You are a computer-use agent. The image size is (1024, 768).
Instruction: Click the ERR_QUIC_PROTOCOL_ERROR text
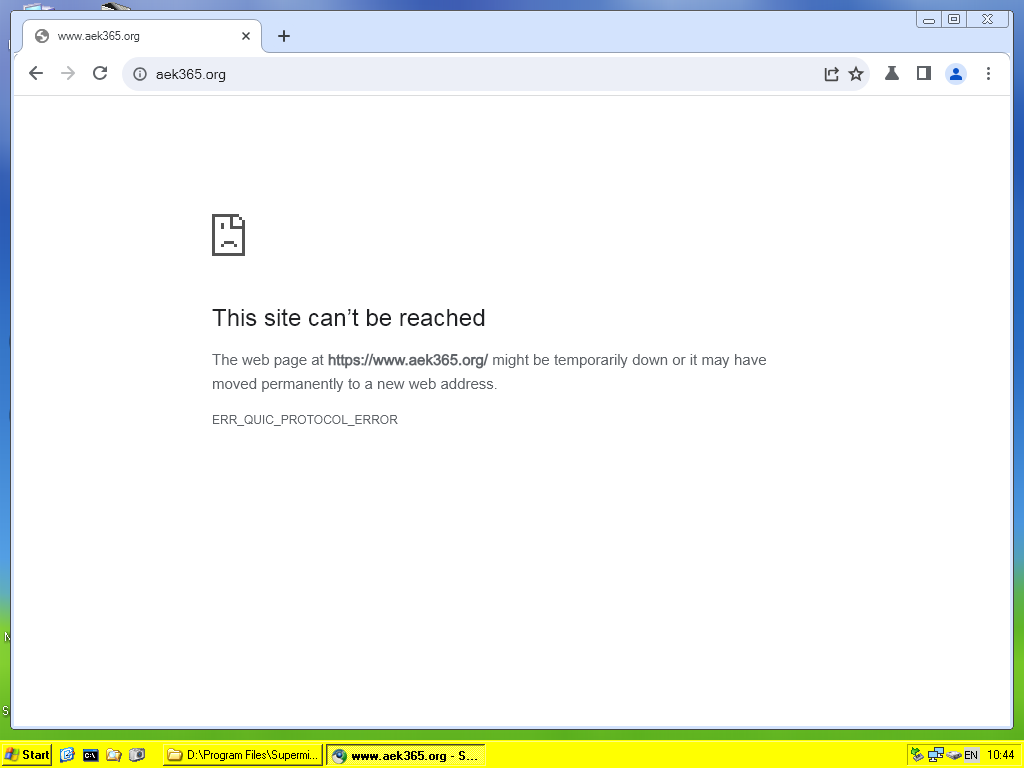tap(305, 419)
